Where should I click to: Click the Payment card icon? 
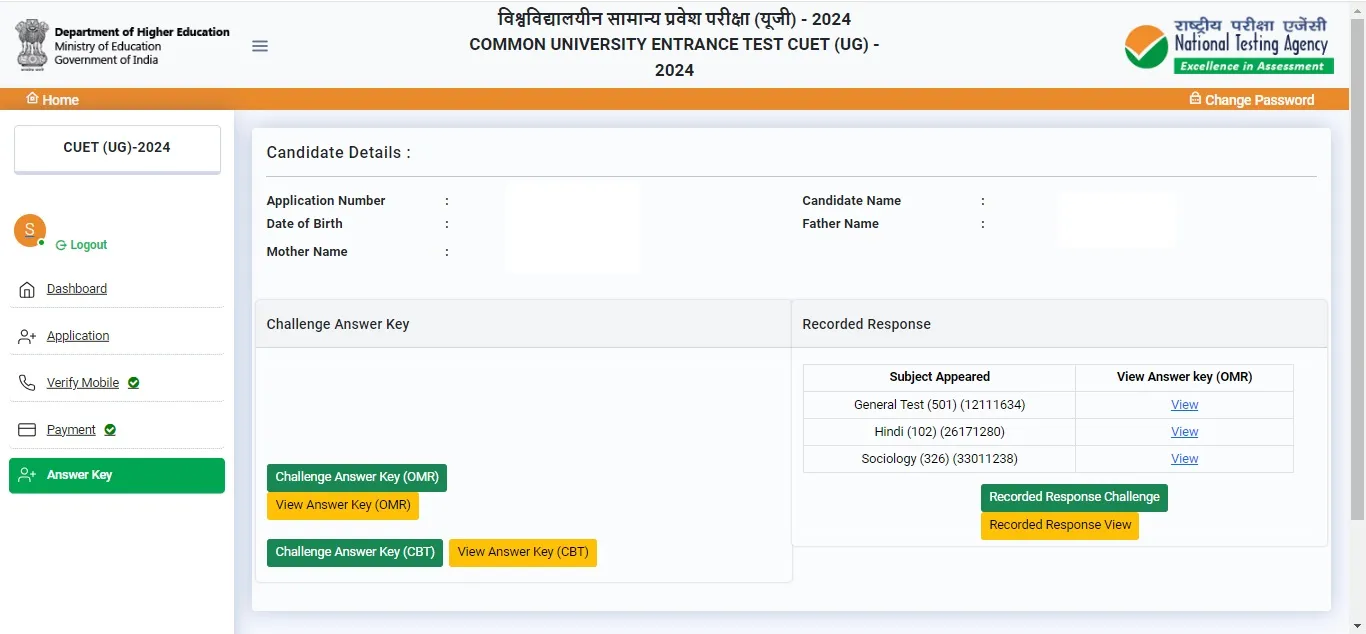[27, 430]
